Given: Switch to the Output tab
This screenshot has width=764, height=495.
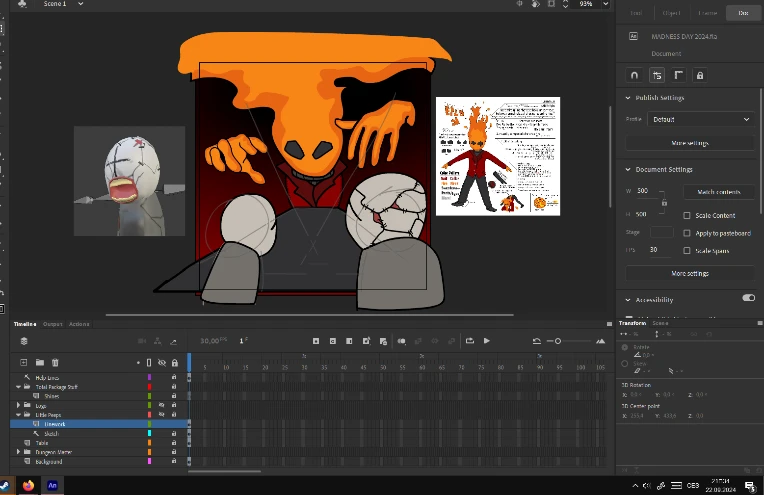Looking at the screenshot, I should [52, 324].
